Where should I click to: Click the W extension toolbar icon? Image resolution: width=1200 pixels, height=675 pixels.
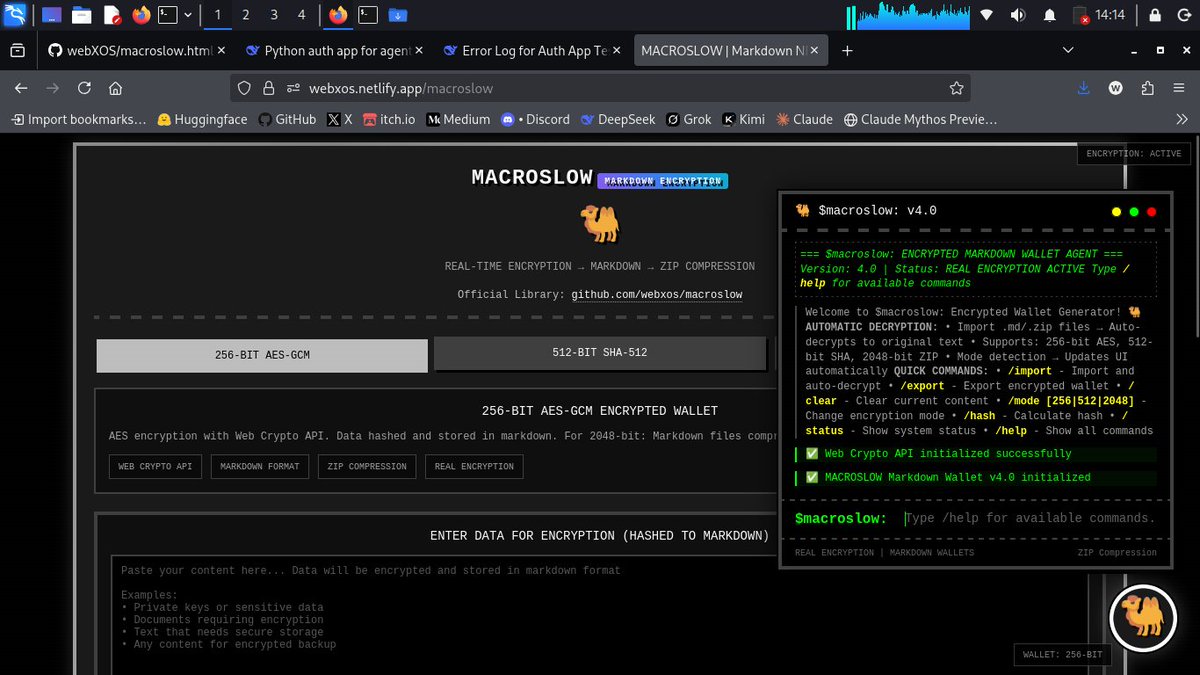1116,88
